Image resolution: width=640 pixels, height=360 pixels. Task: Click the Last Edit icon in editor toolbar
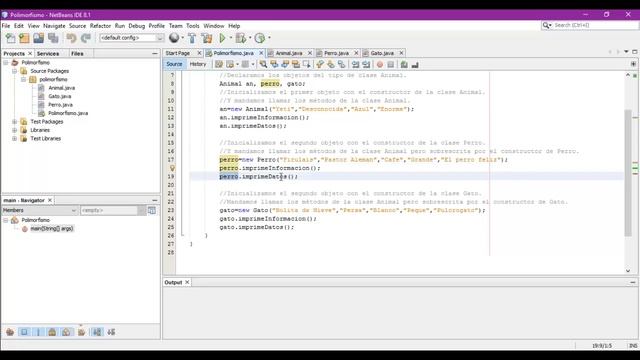[219, 64]
